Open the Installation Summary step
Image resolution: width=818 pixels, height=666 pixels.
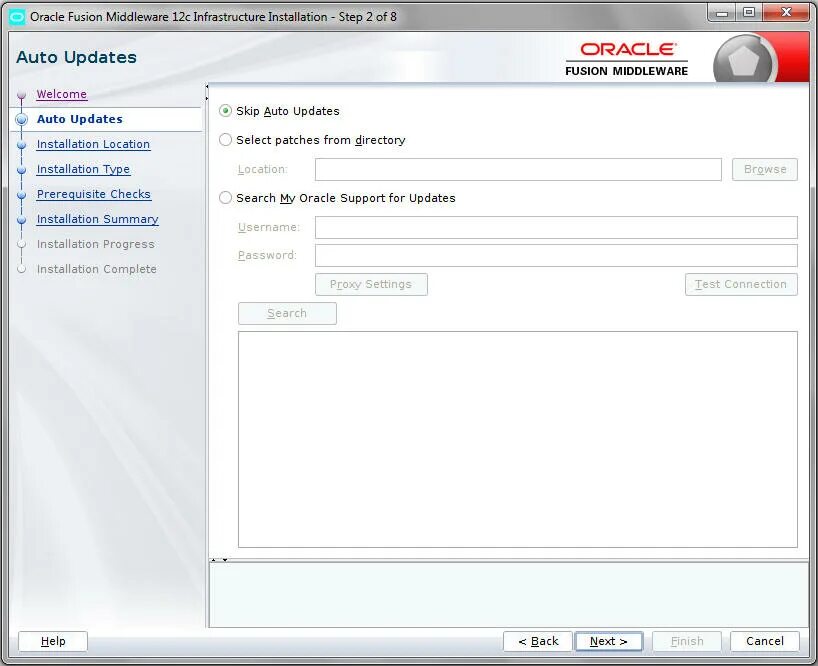pos(98,219)
